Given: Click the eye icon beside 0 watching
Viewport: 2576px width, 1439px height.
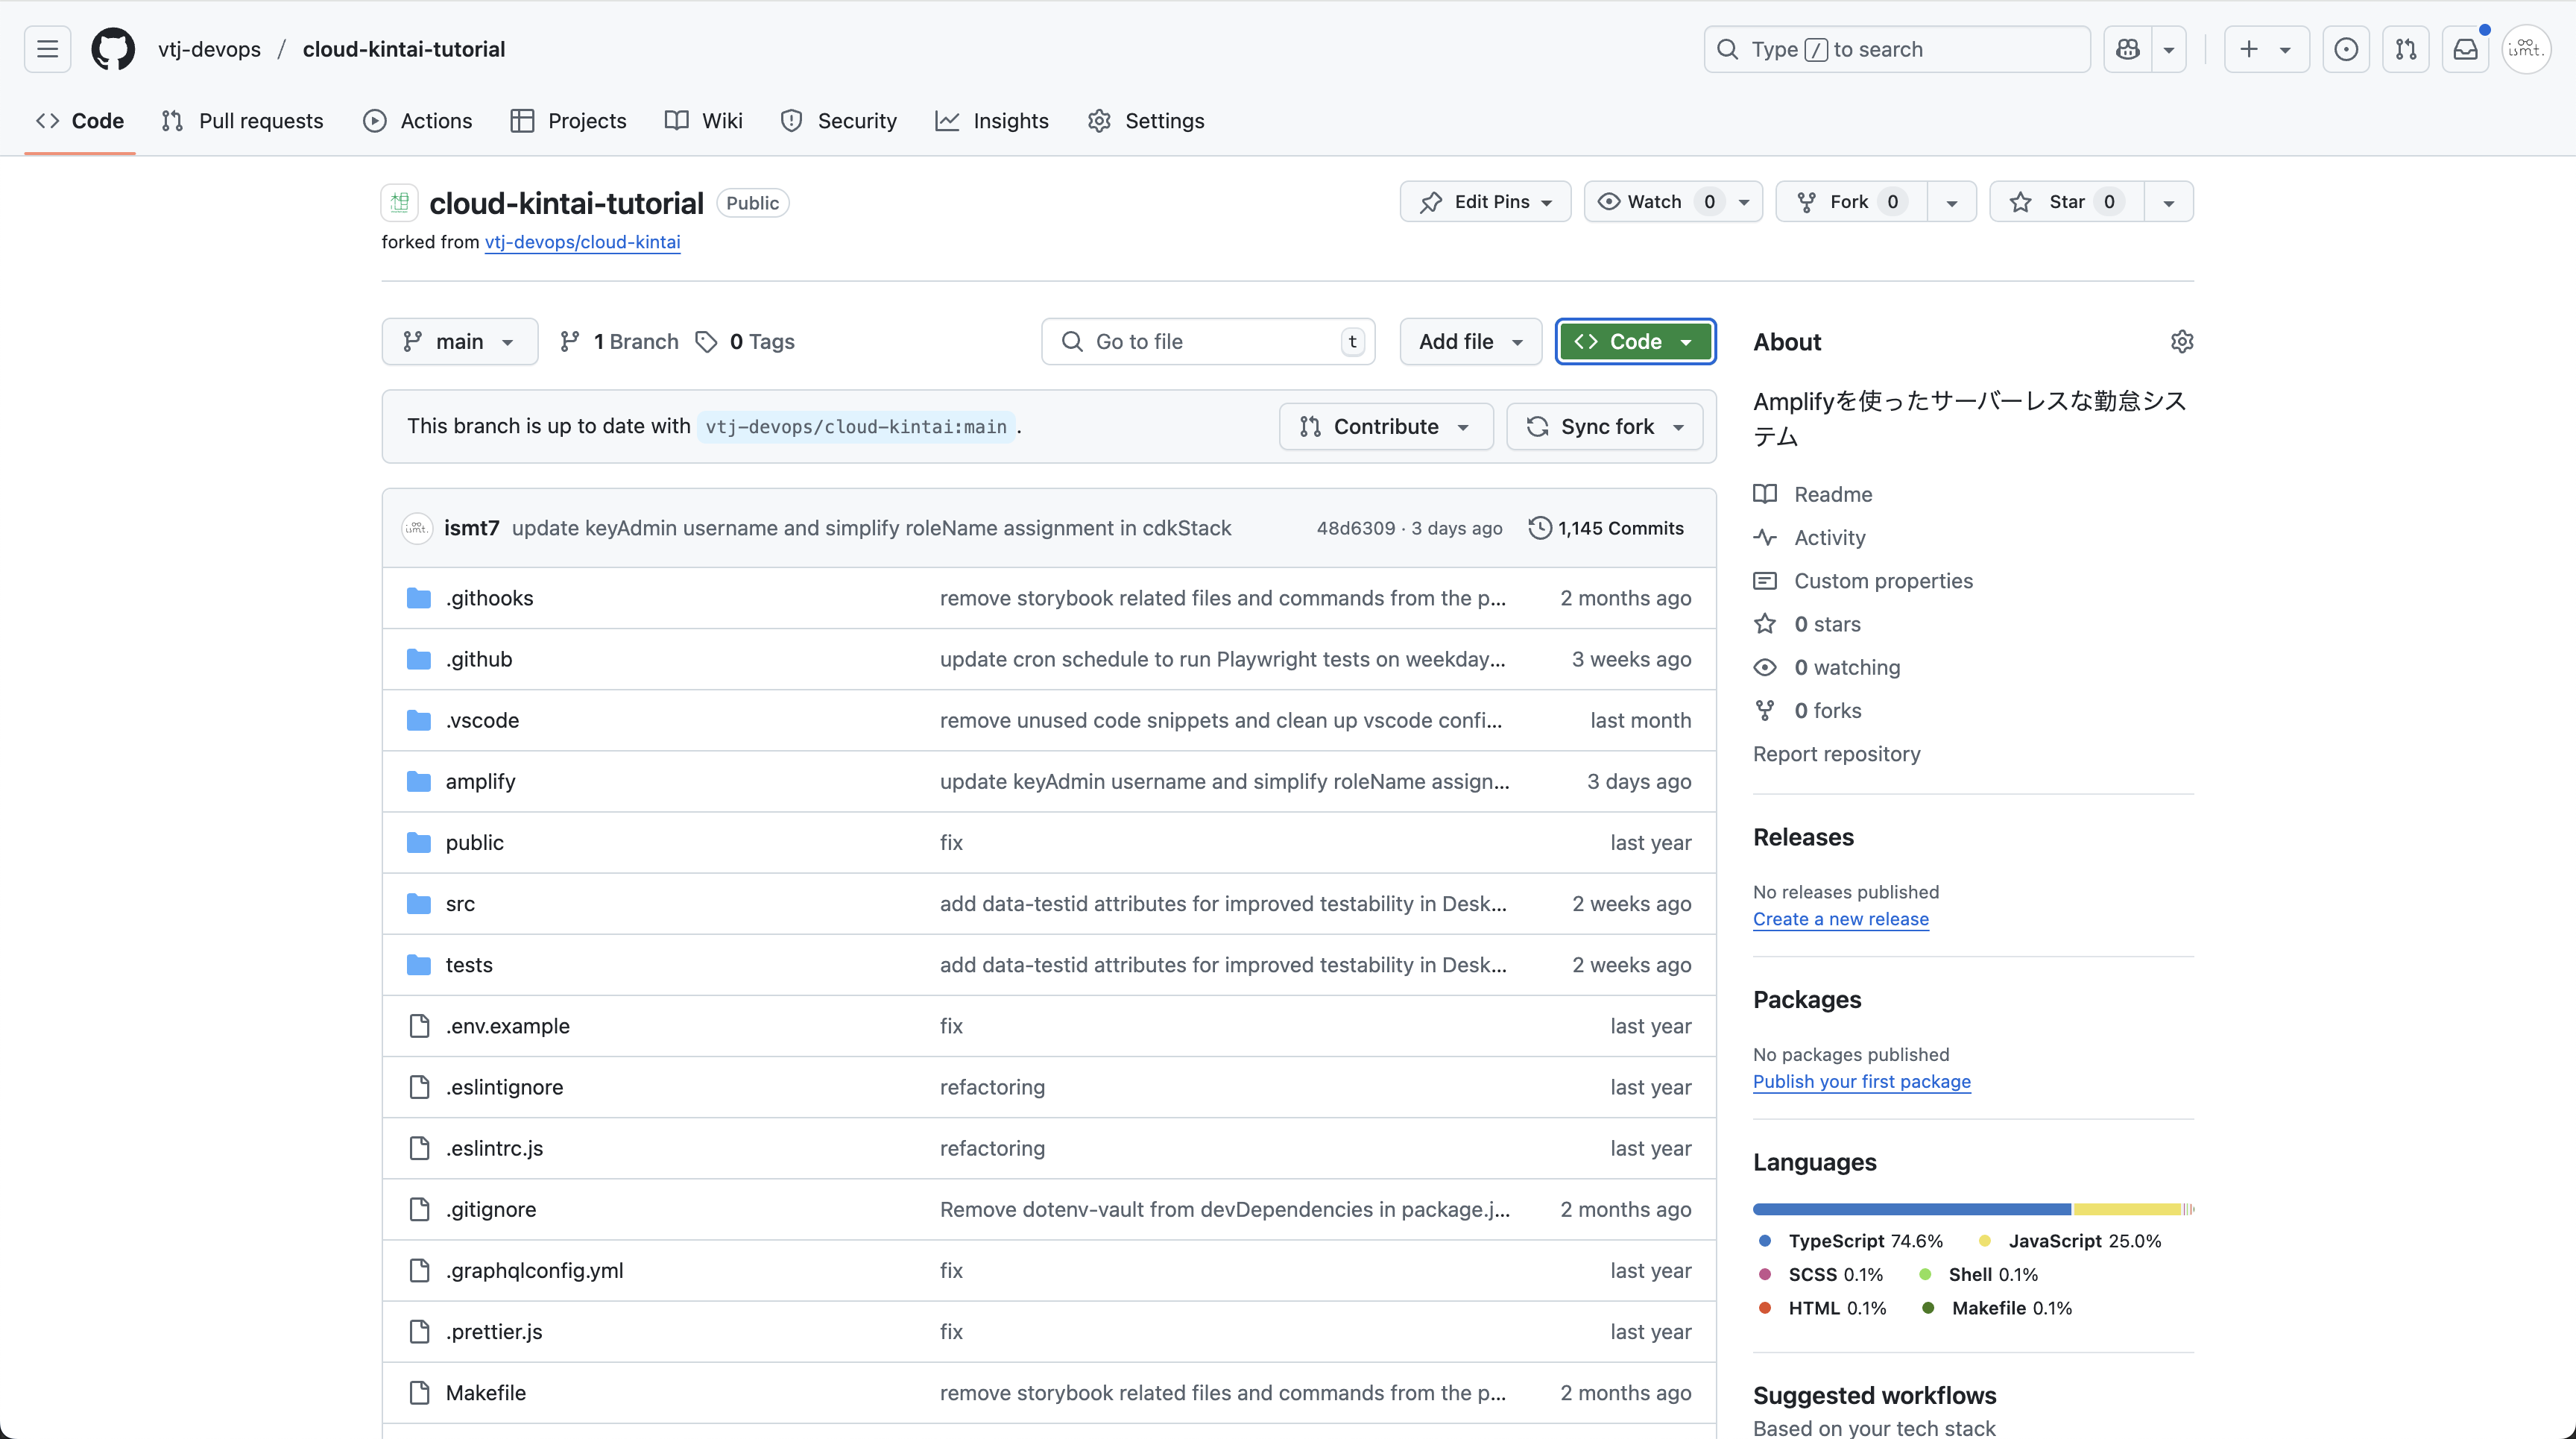Looking at the screenshot, I should point(1765,667).
